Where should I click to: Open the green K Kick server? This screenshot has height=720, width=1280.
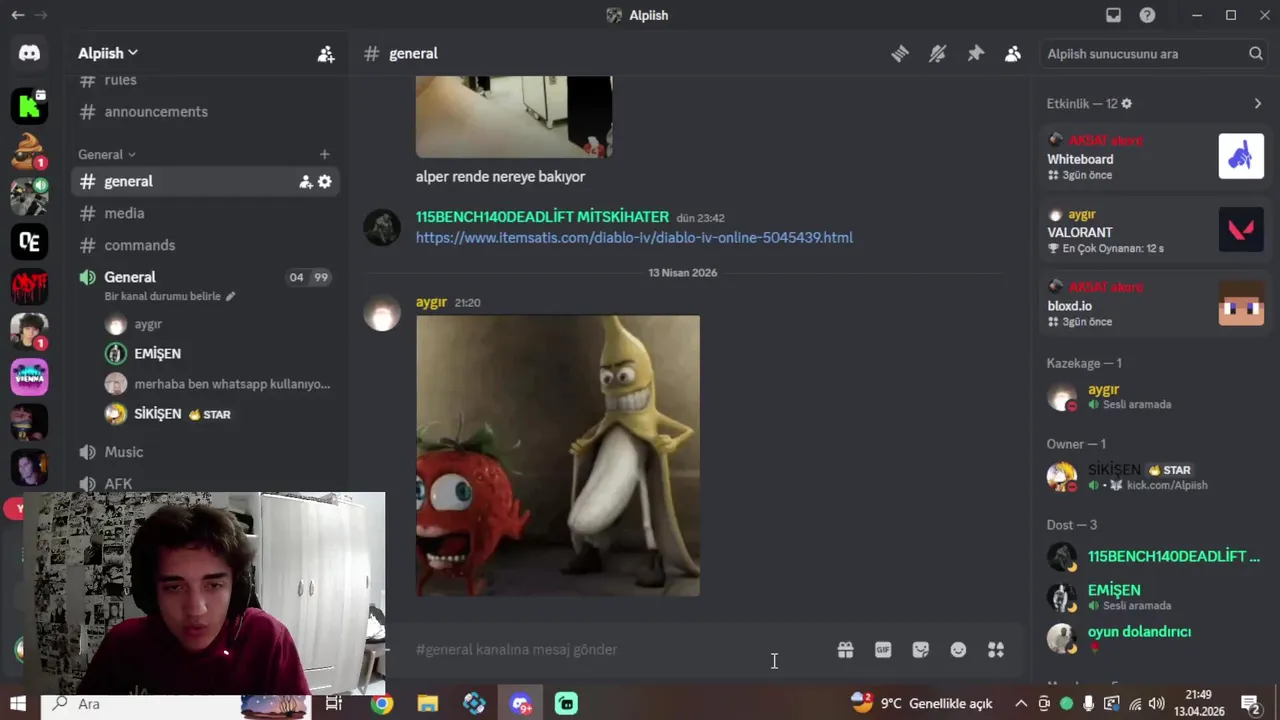[x=29, y=105]
